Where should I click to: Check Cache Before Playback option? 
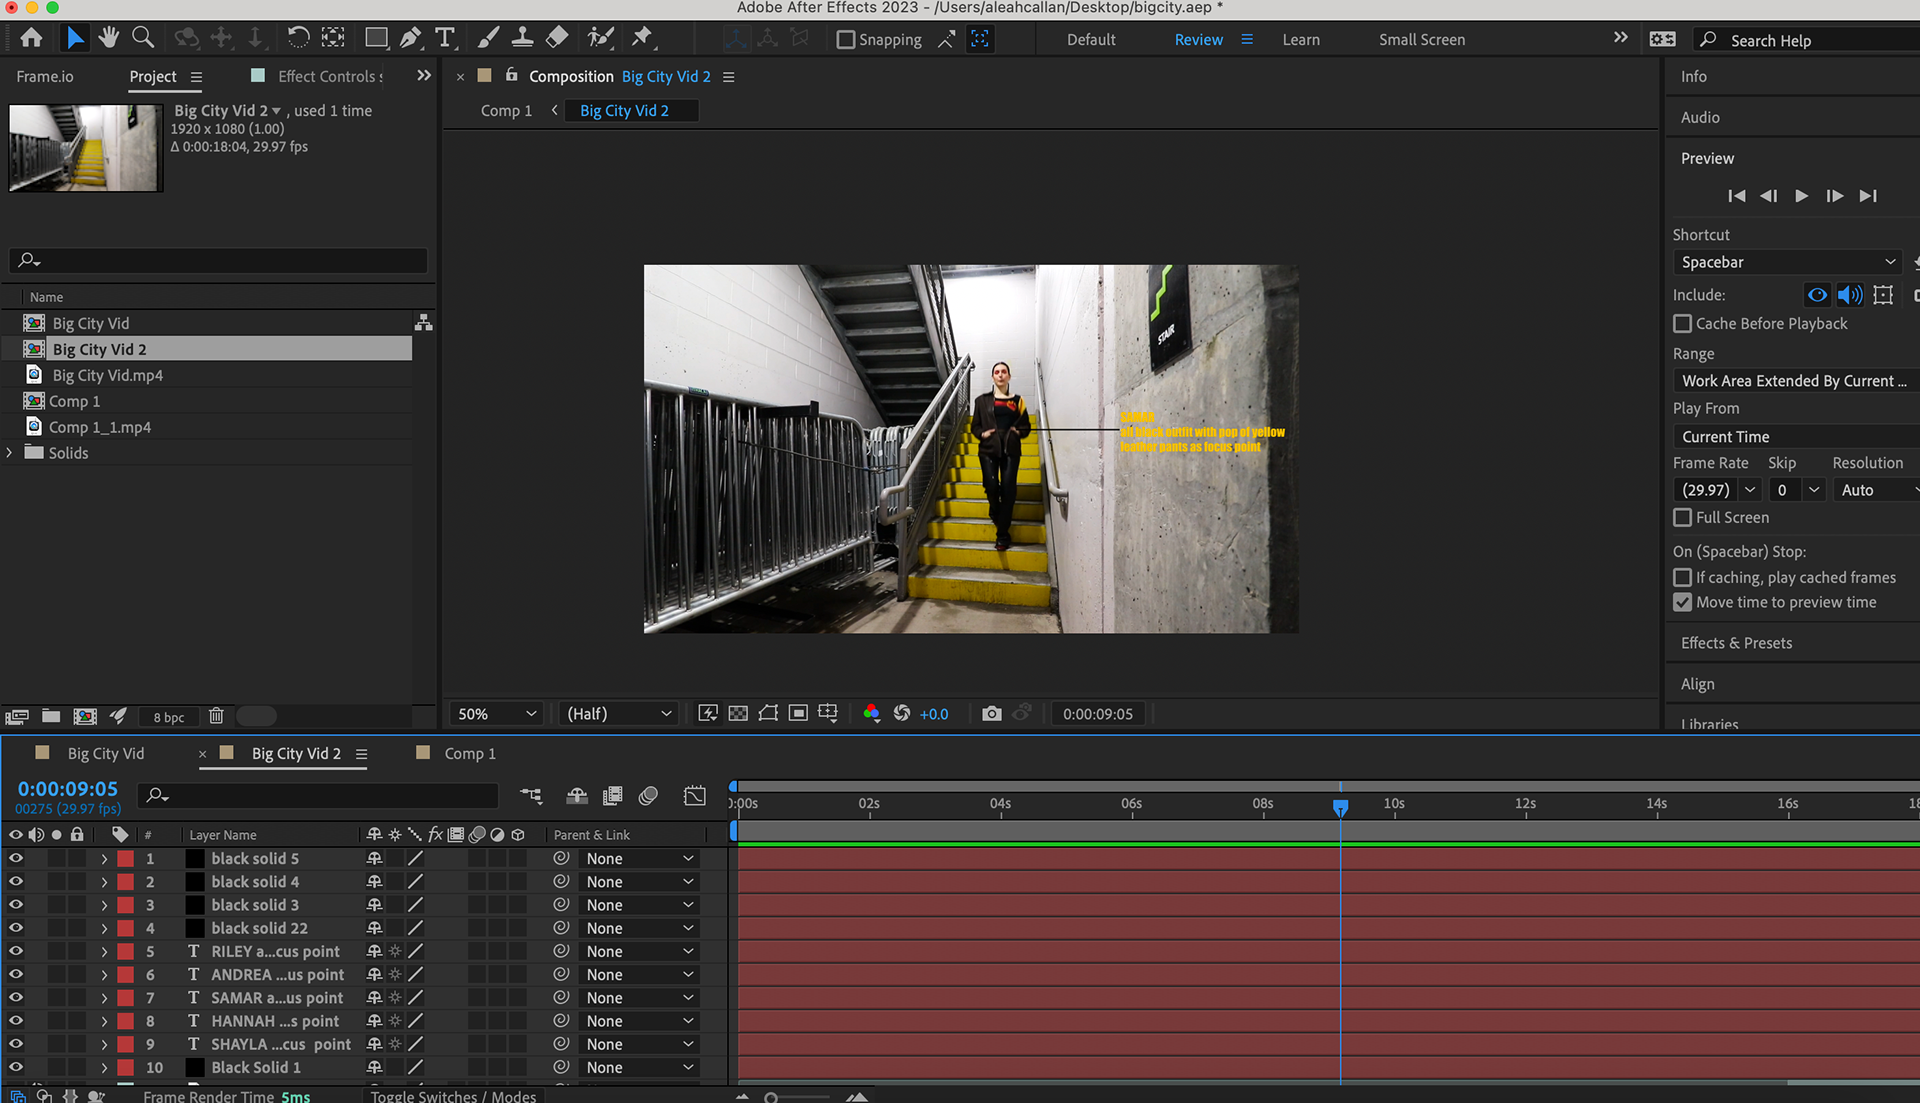pos(1683,324)
